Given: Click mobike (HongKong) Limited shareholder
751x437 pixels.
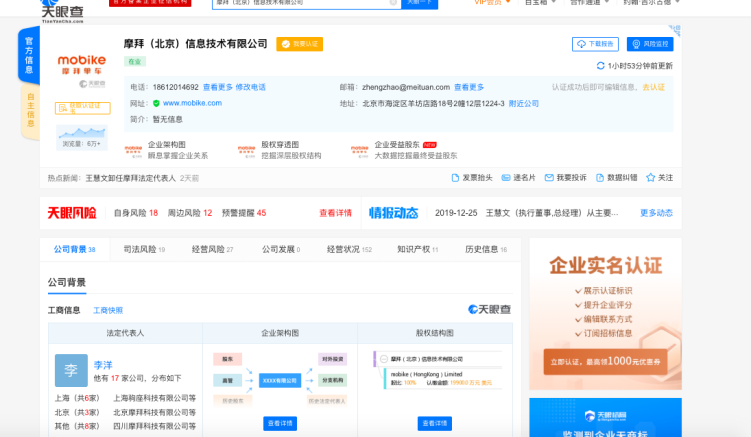Looking at the screenshot, I should tap(426, 374).
